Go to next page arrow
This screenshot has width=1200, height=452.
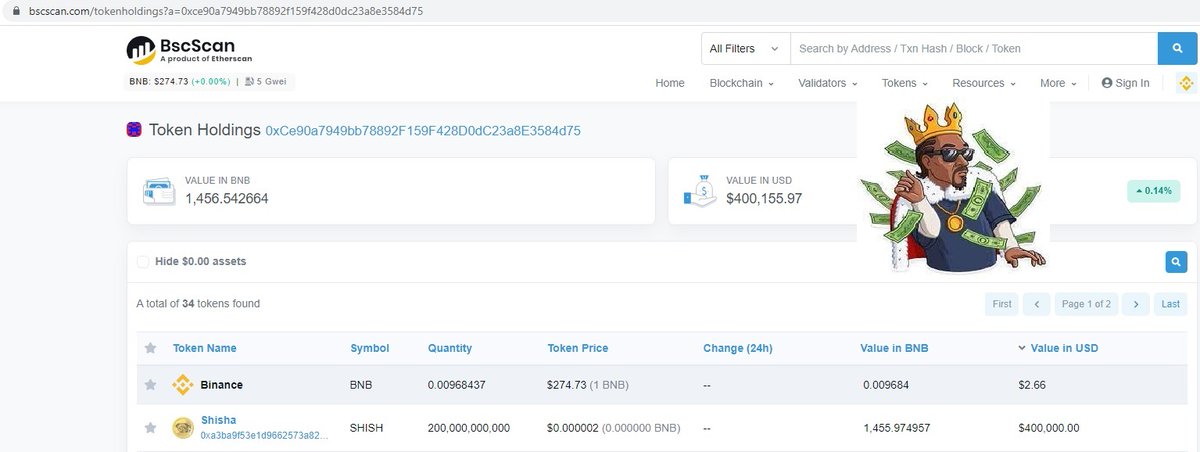(1135, 304)
